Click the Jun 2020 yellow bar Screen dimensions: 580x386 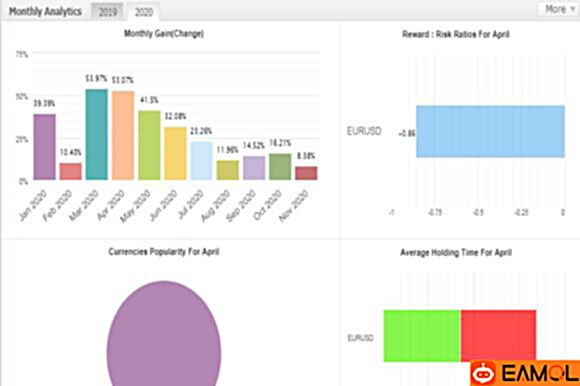pos(175,153)
